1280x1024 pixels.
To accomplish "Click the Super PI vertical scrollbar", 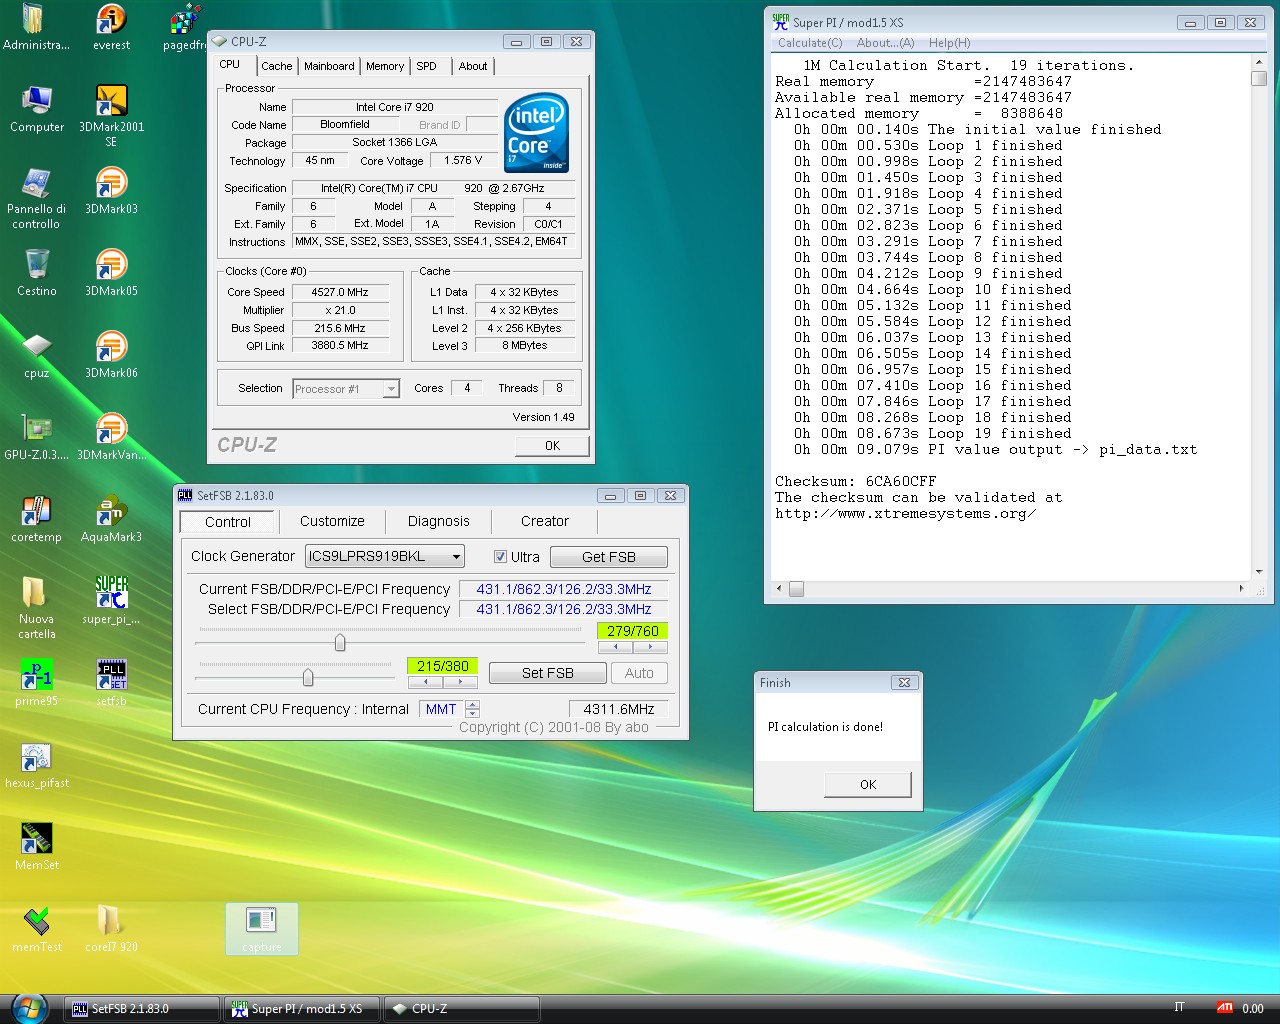I will click(x=1259, y=316).
